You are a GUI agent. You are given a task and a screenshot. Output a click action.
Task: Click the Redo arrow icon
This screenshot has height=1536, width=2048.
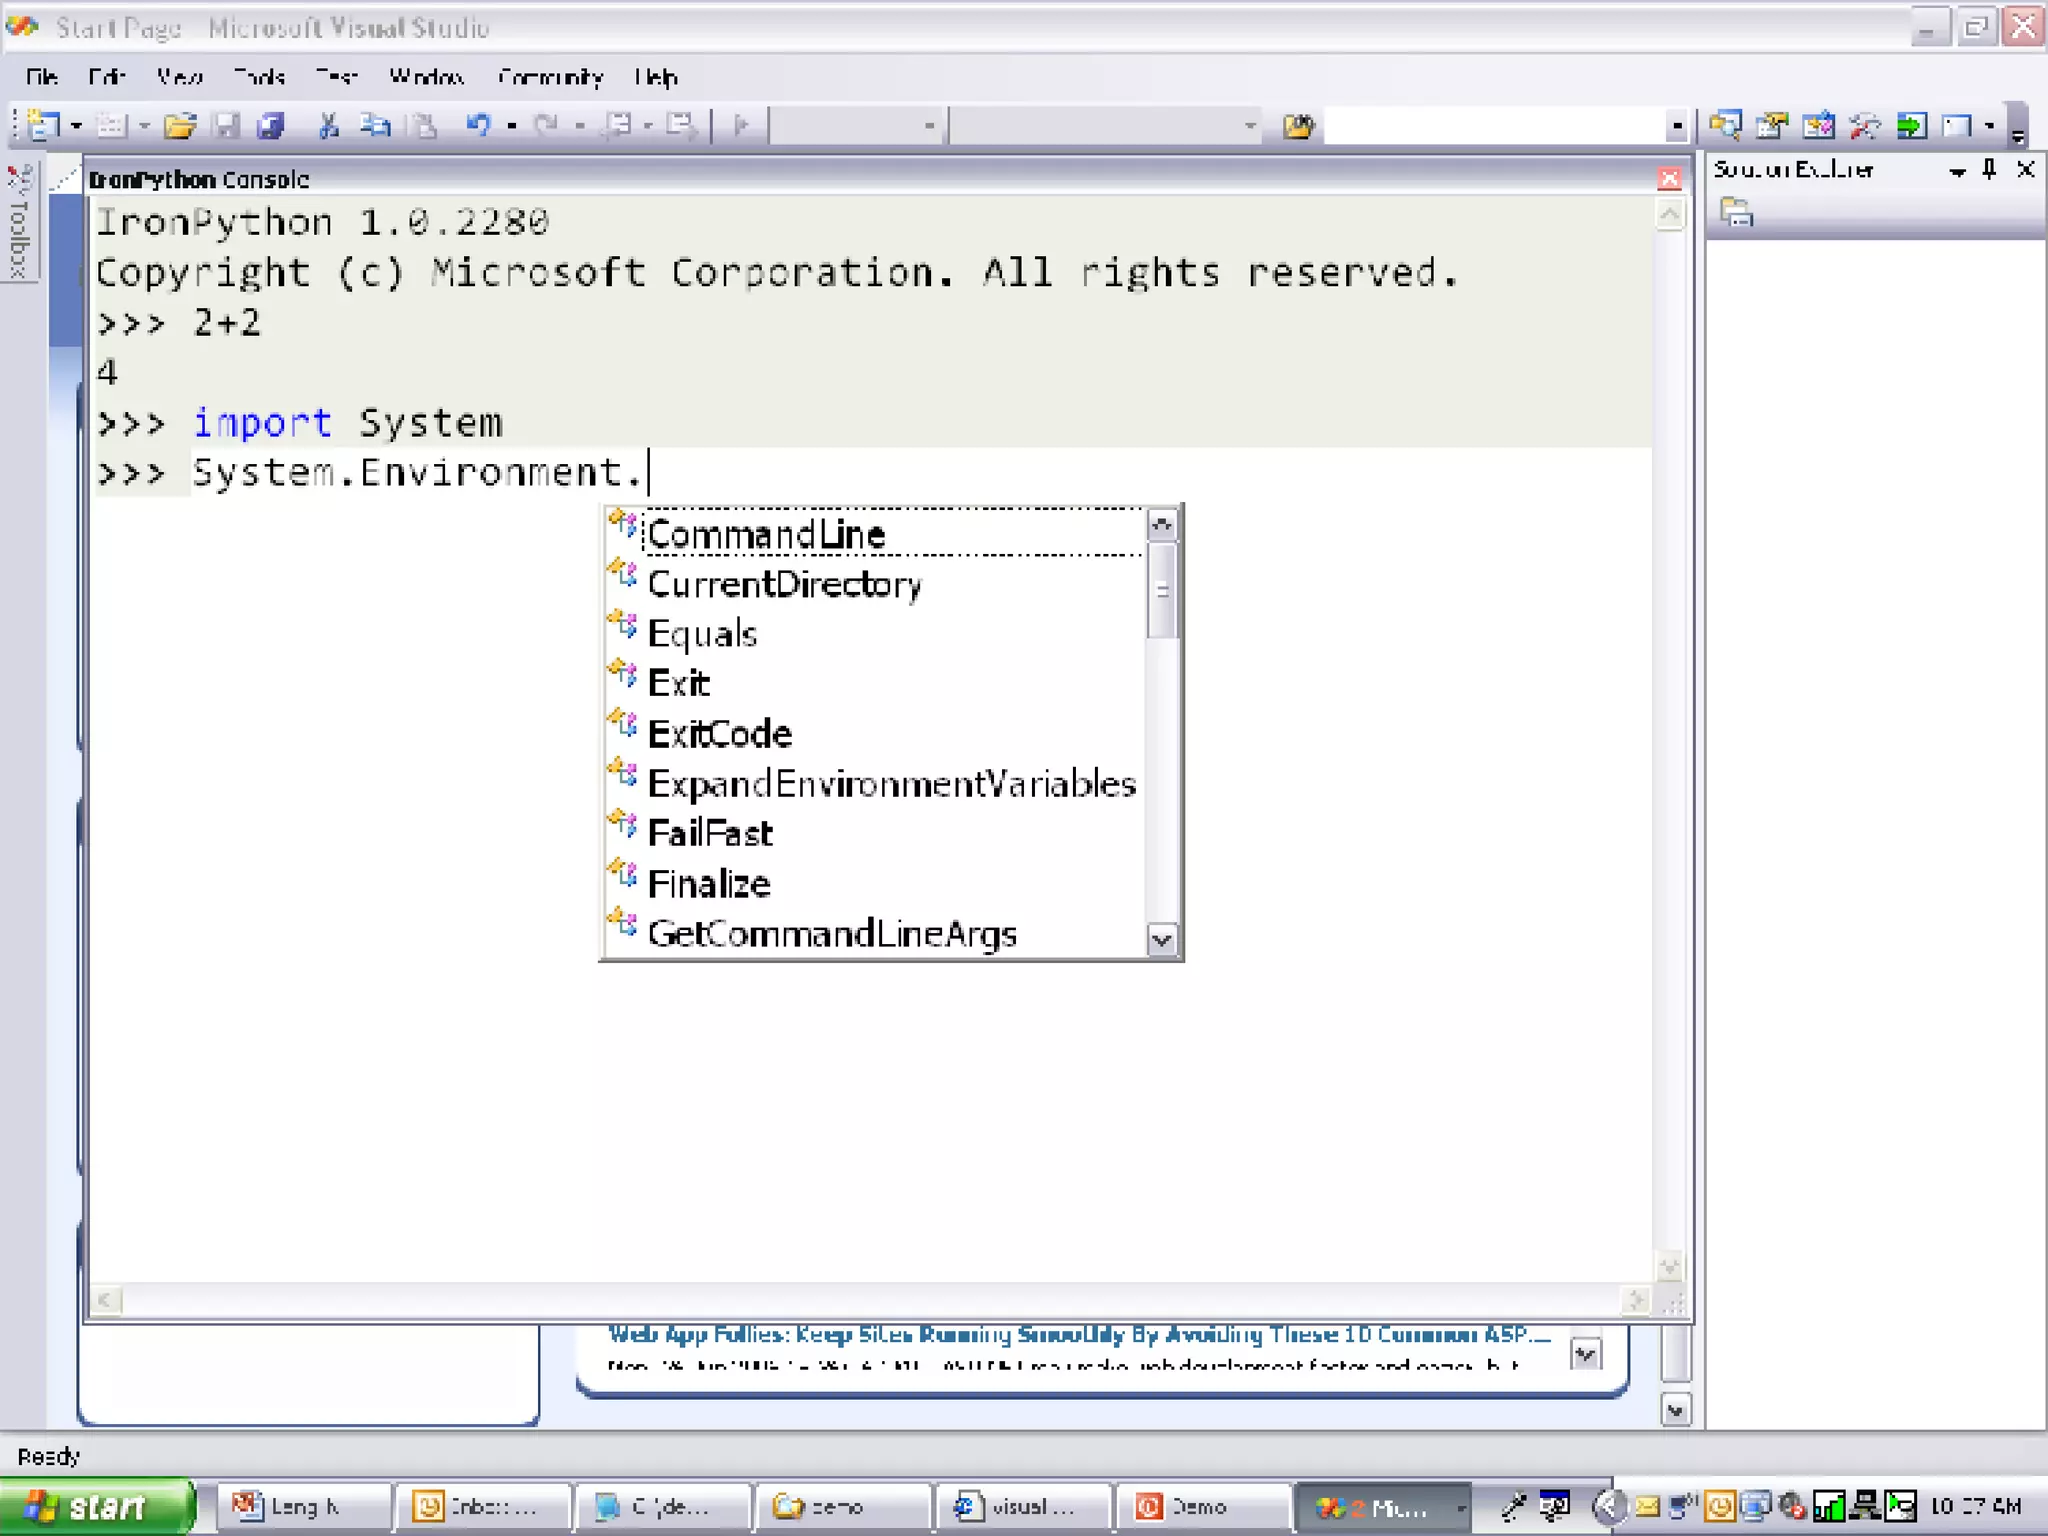(x=546, y=125)
